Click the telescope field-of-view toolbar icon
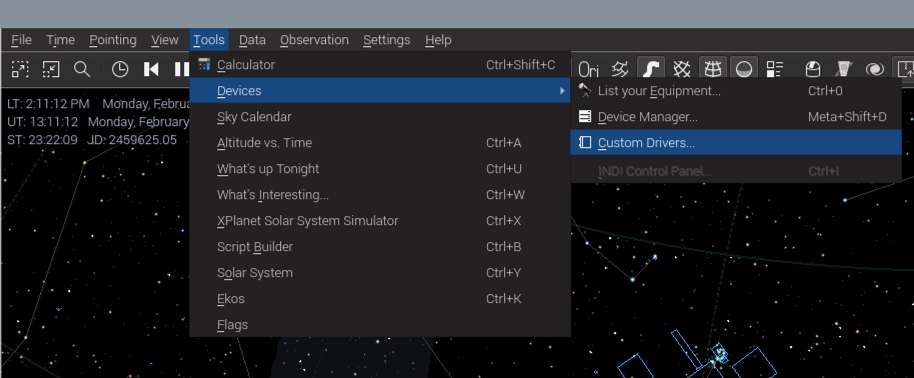914x378 pixels. (x=843, y=69)
